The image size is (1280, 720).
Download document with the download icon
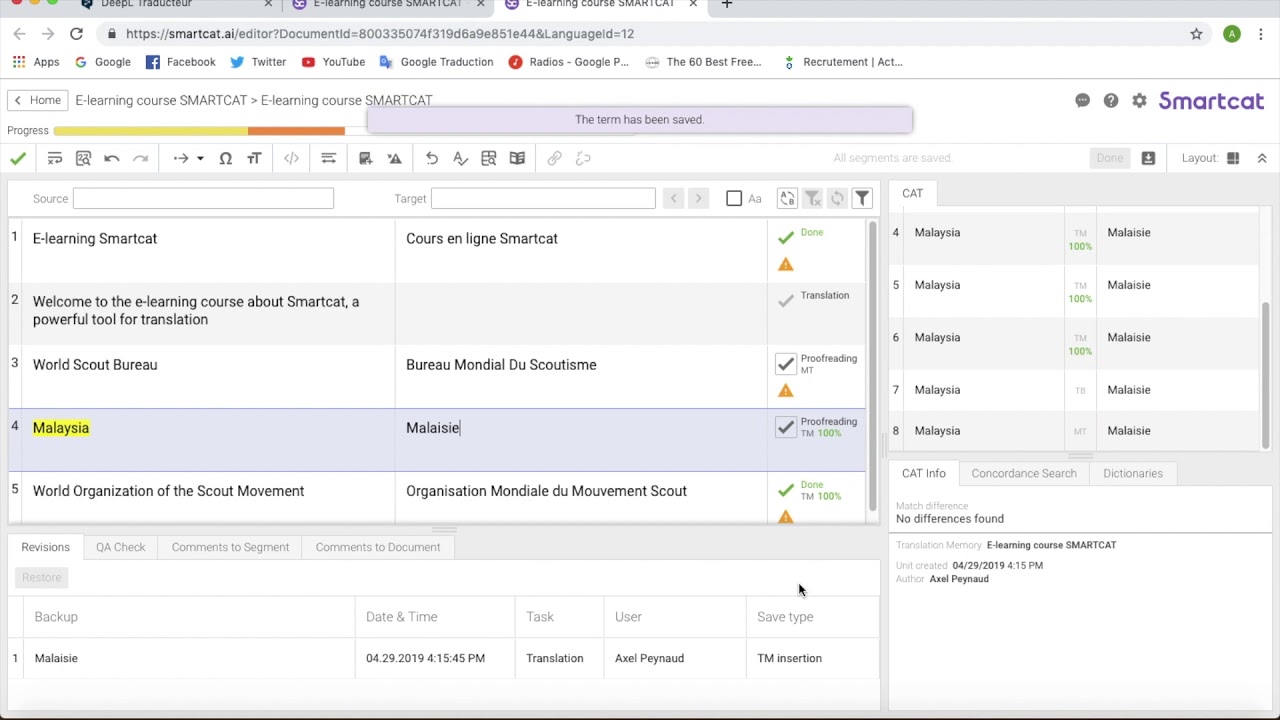(1148, 158)
